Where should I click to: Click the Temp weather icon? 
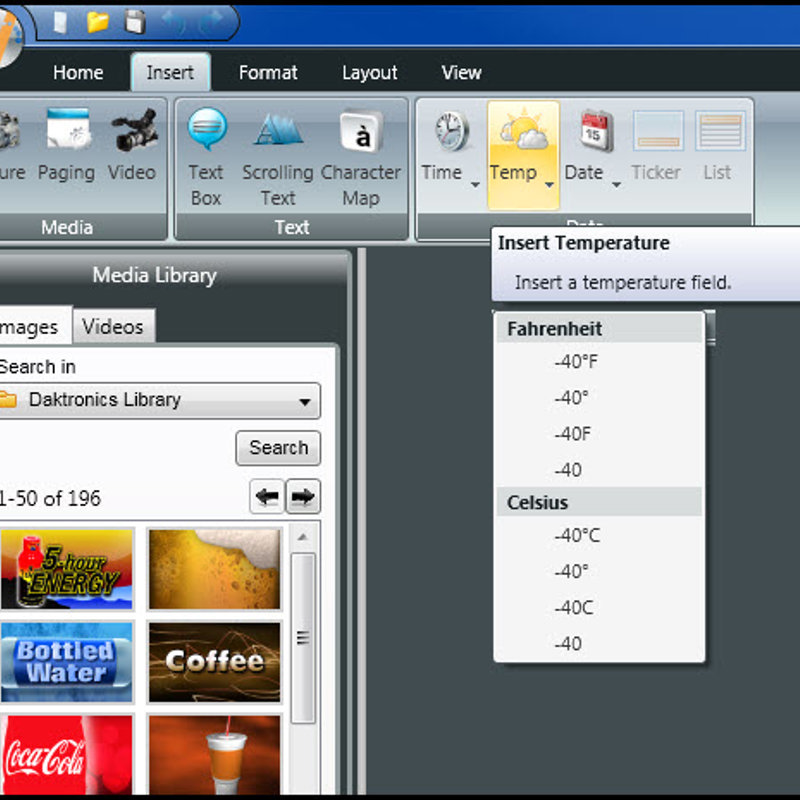point(522,131)
